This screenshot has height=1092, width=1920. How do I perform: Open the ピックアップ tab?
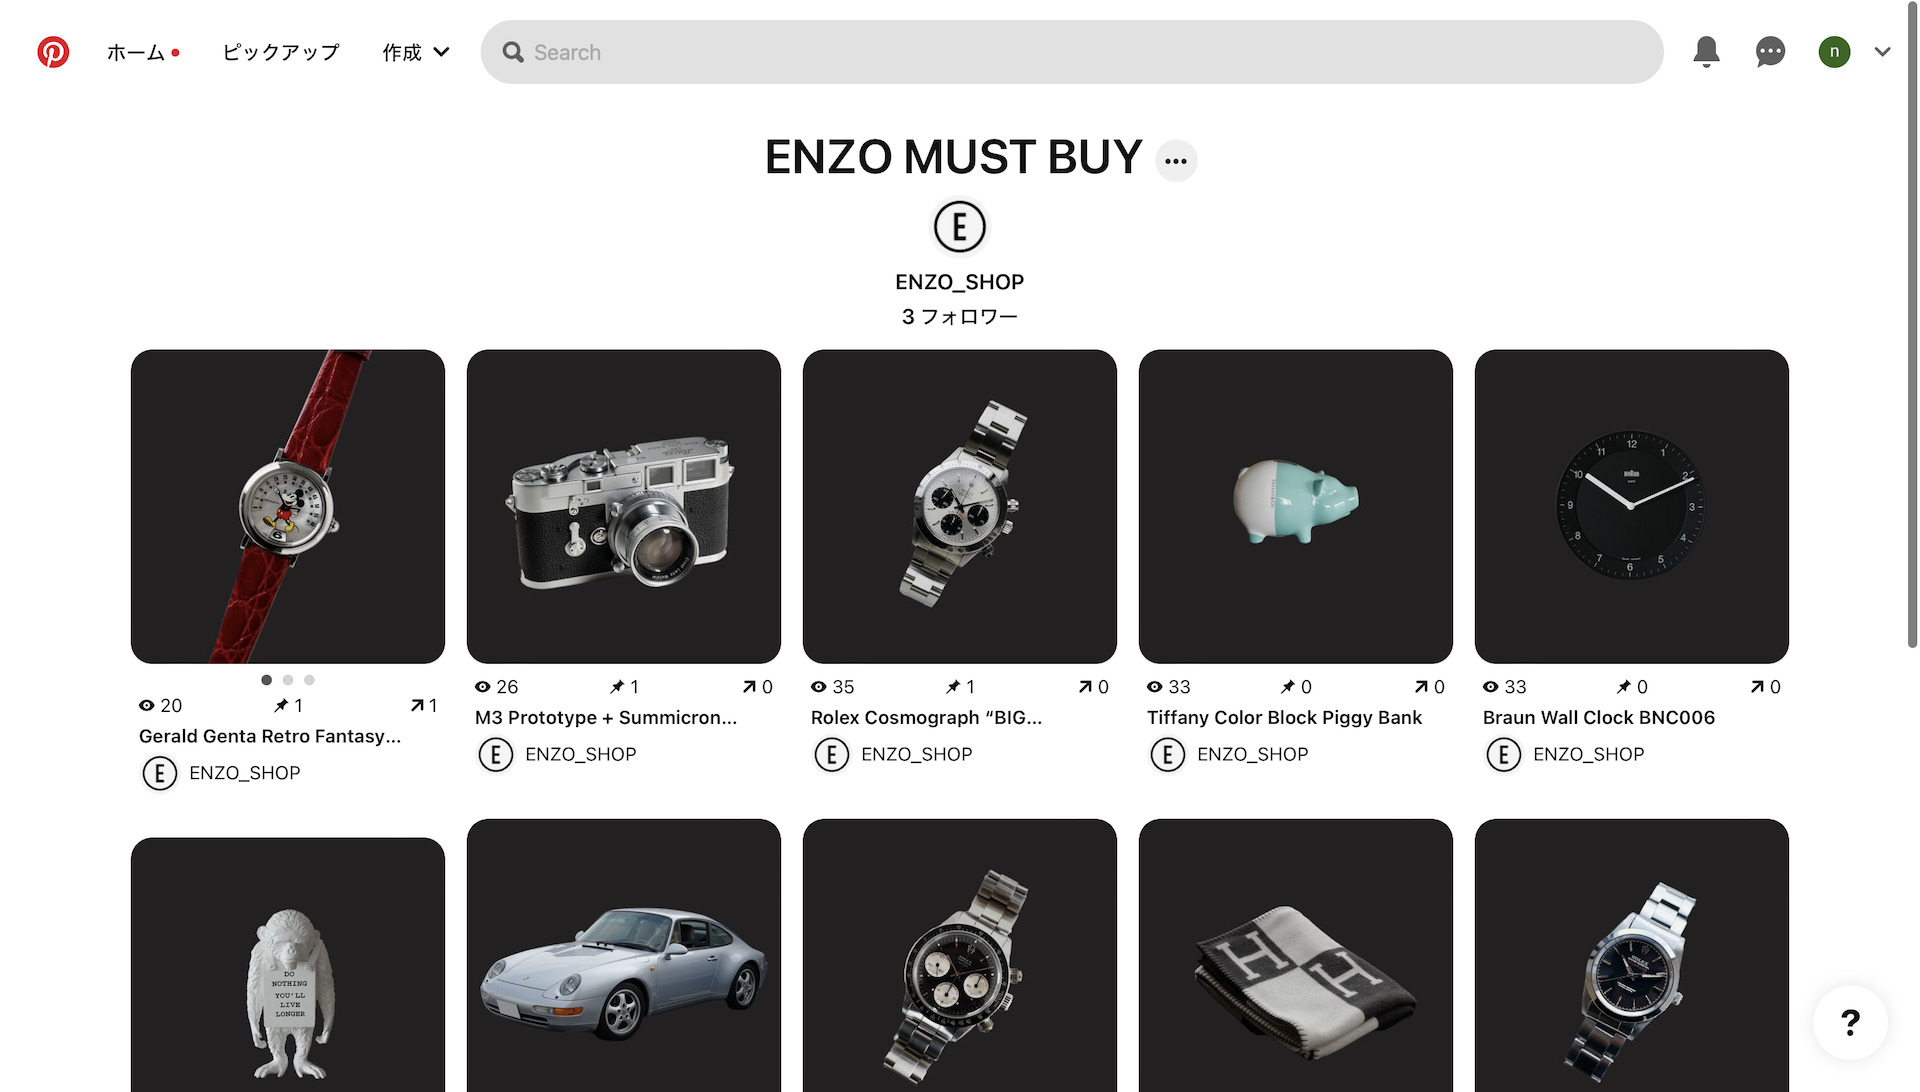coord(281,52)
